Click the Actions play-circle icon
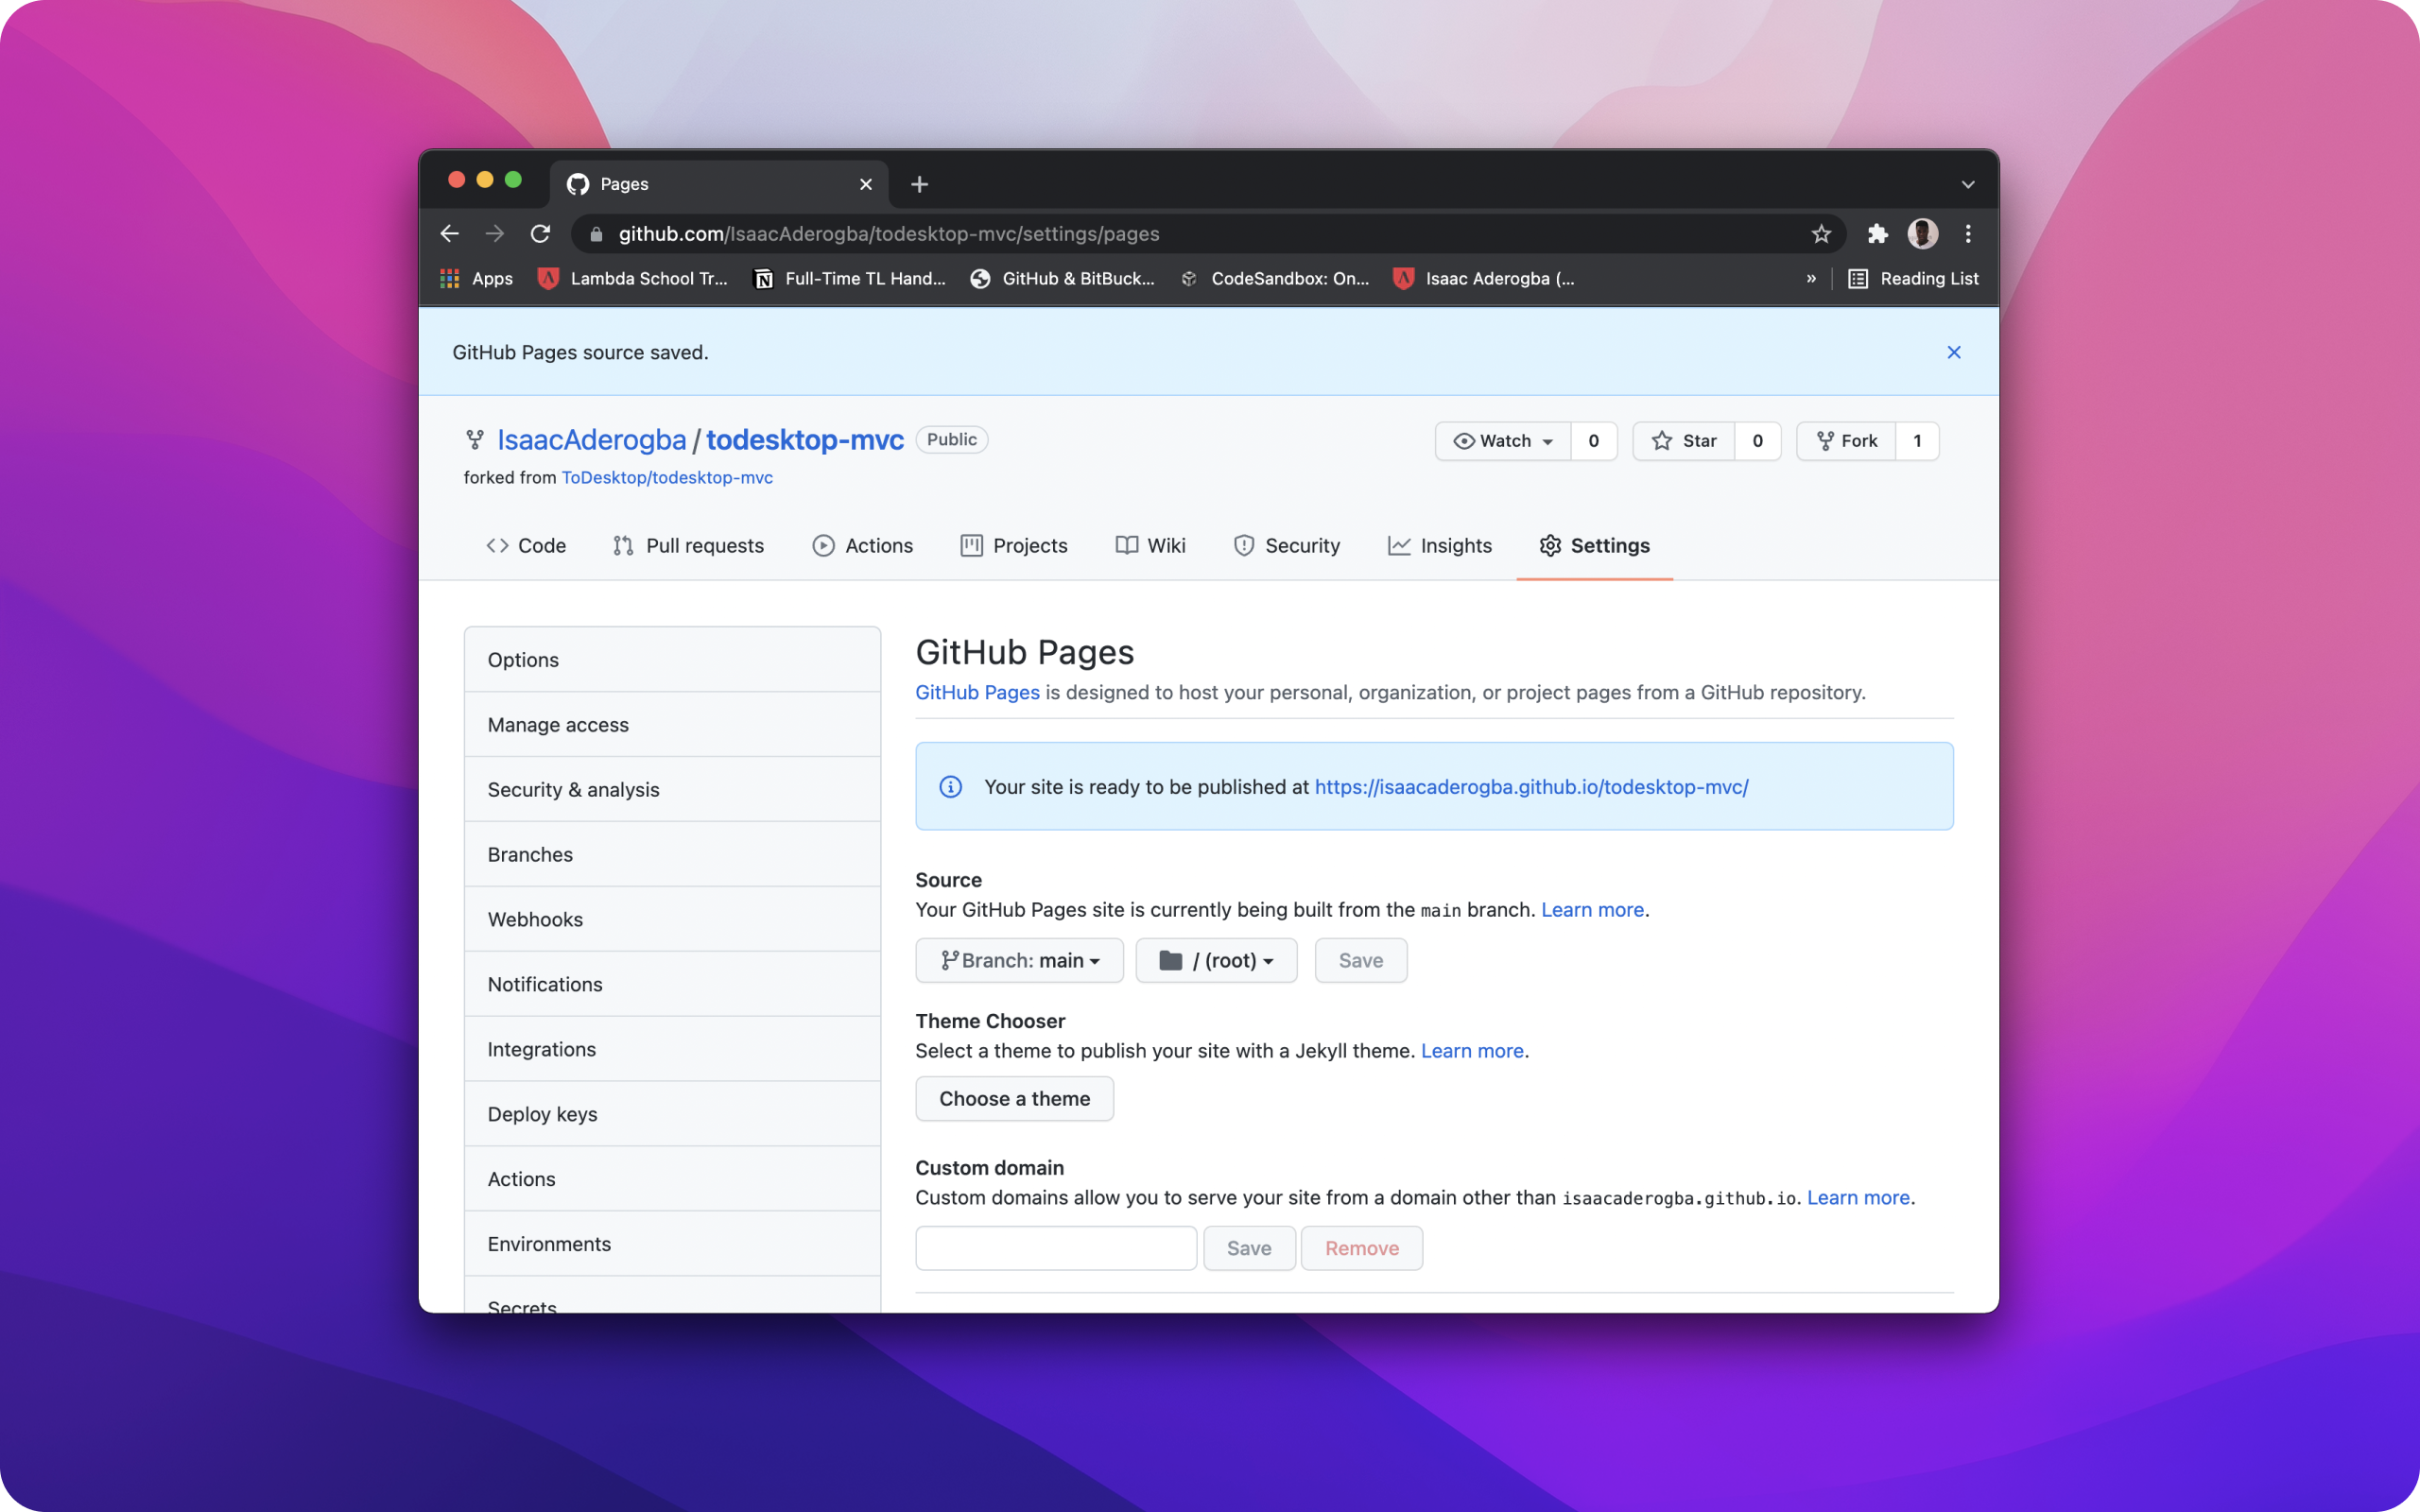 click(x=823, y=545)
